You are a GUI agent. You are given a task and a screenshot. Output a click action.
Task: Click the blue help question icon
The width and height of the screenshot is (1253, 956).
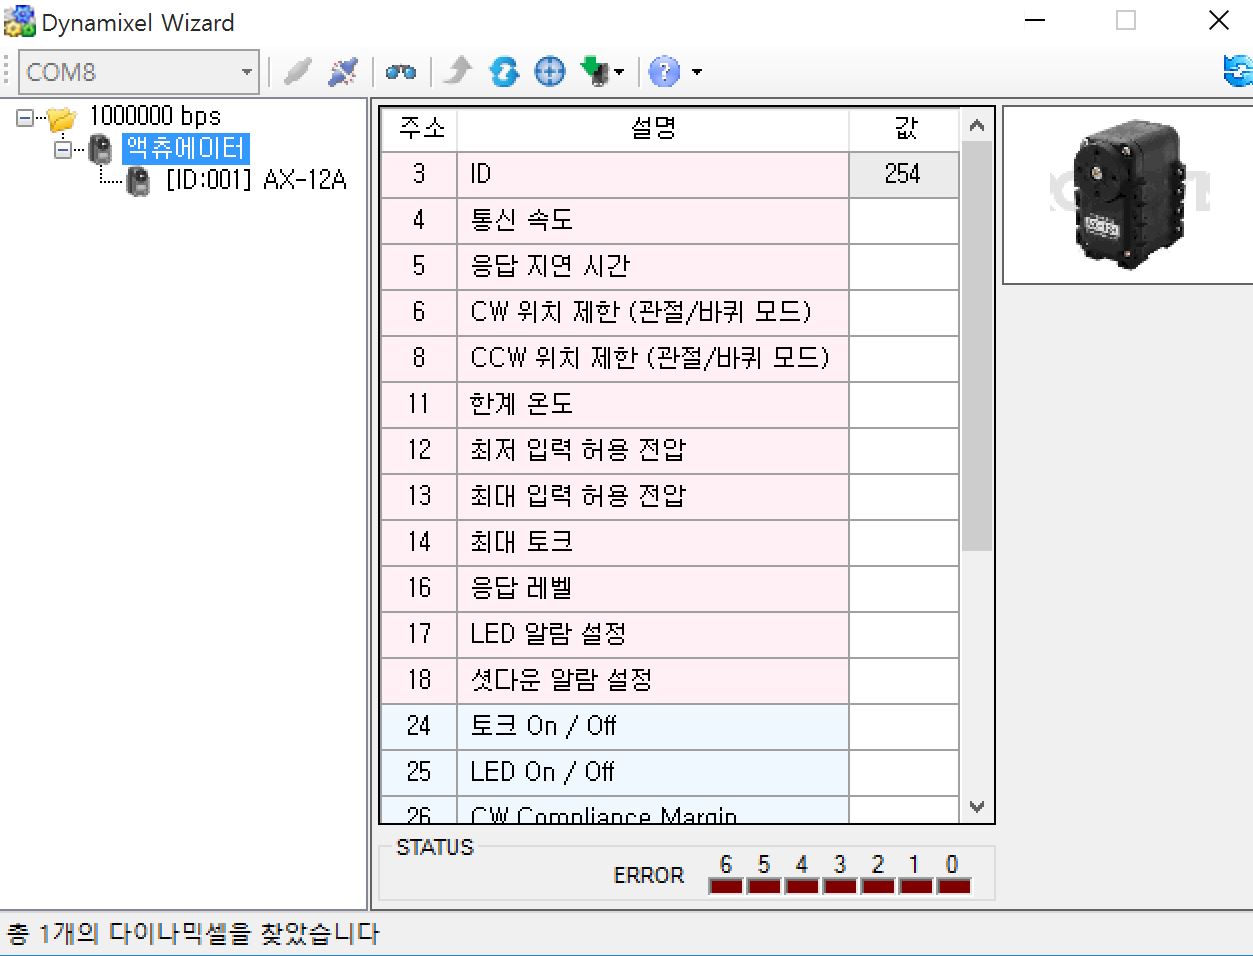(x=664, y=71)
